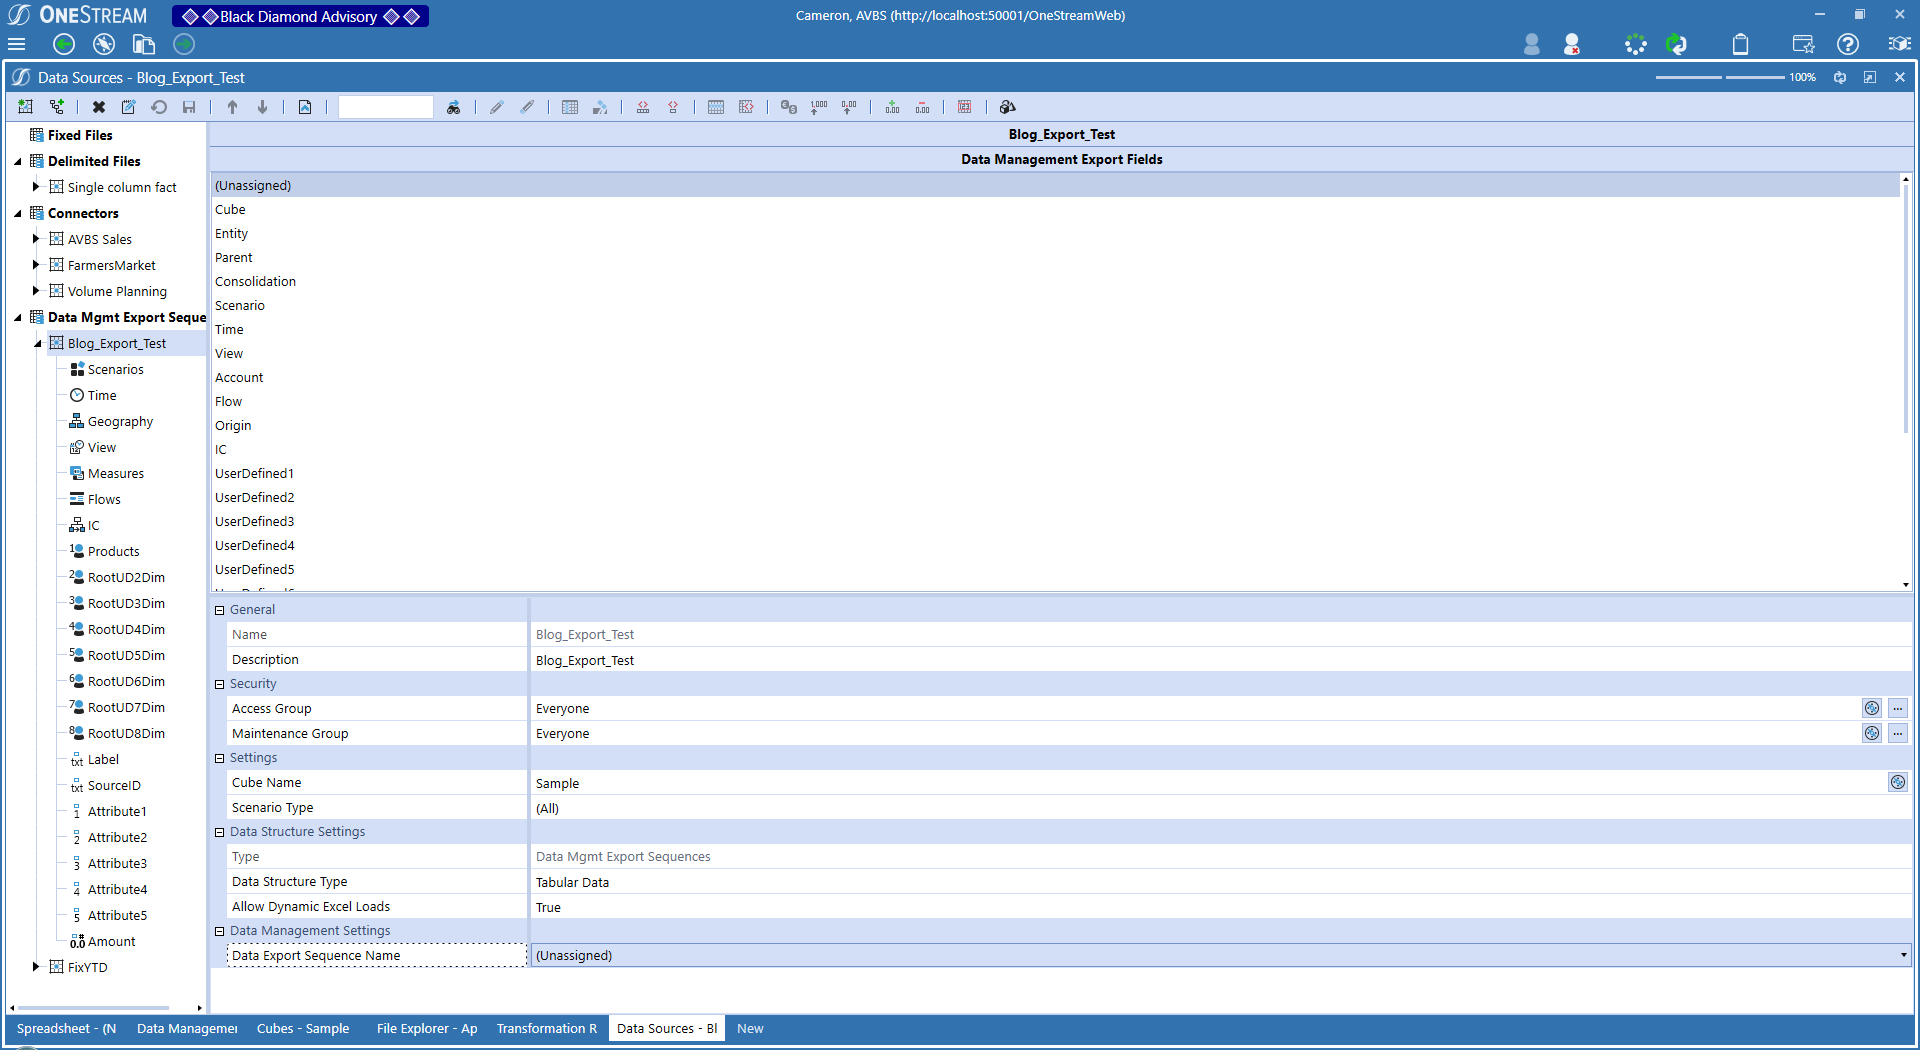The height and width of the screenshot is (1050, 1920).
Task: Click the Allow Dynamic Excel Loads True value
Action: (548, 907)
